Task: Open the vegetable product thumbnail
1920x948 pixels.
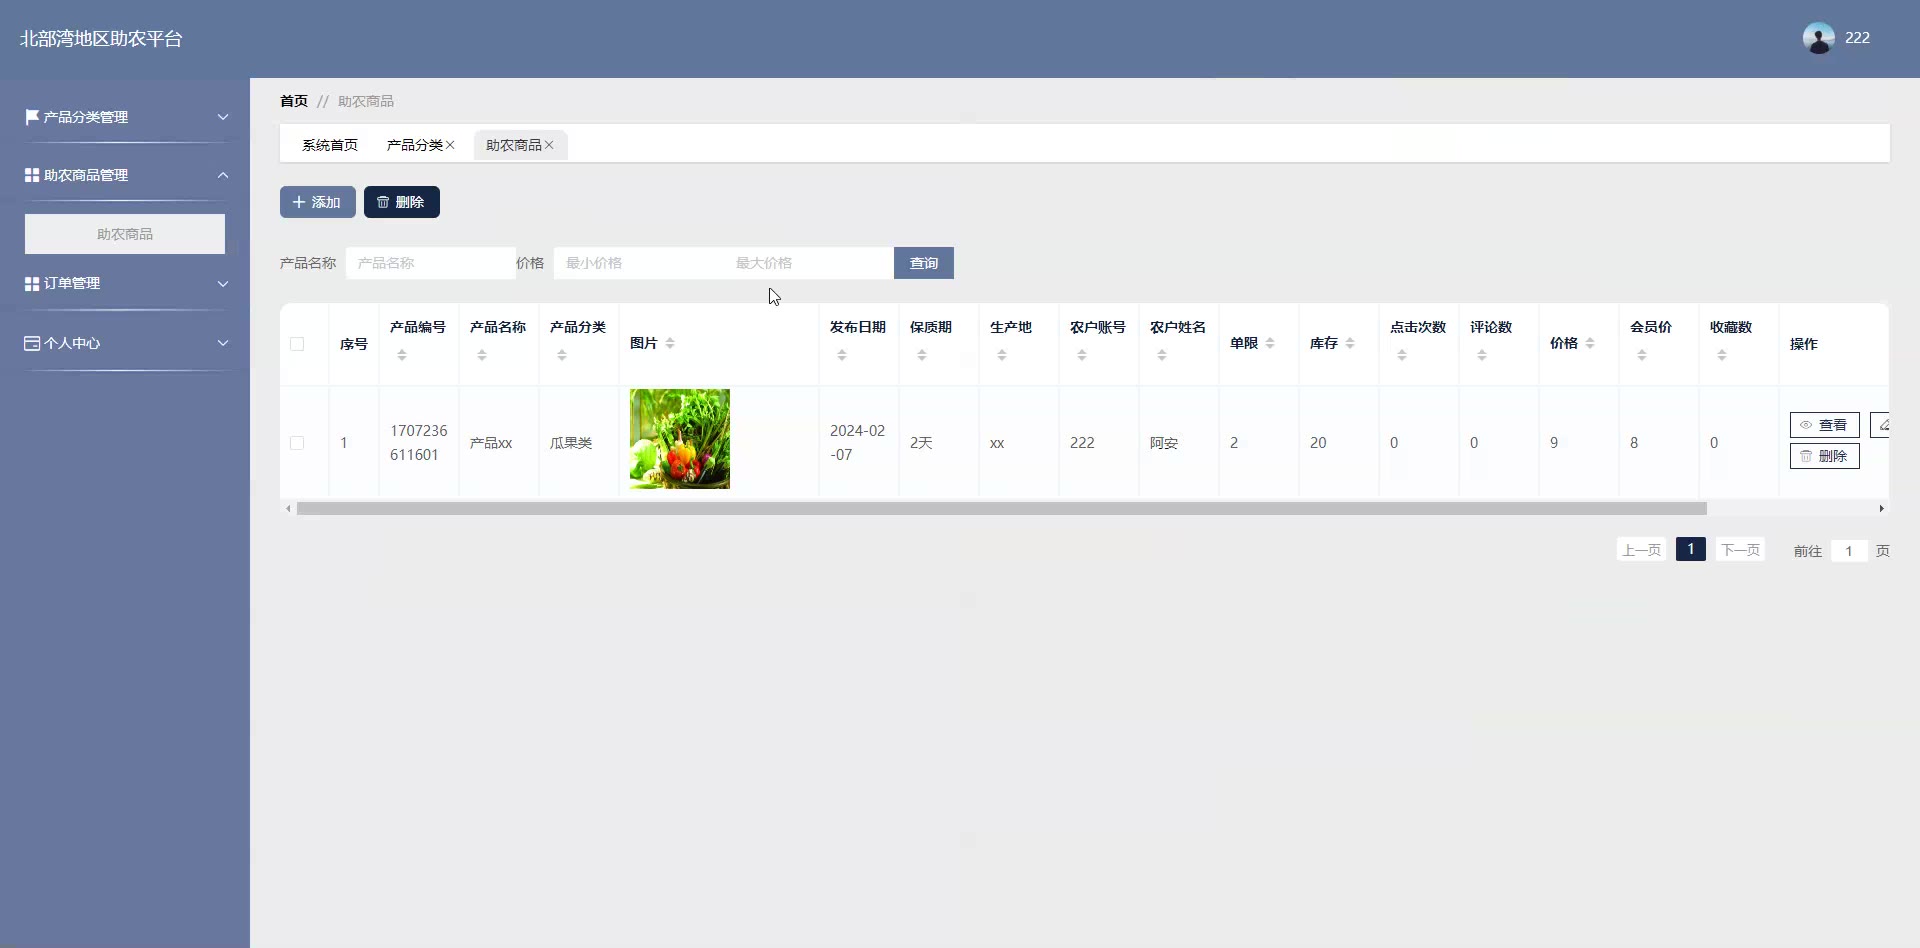Action: (680, 439)
